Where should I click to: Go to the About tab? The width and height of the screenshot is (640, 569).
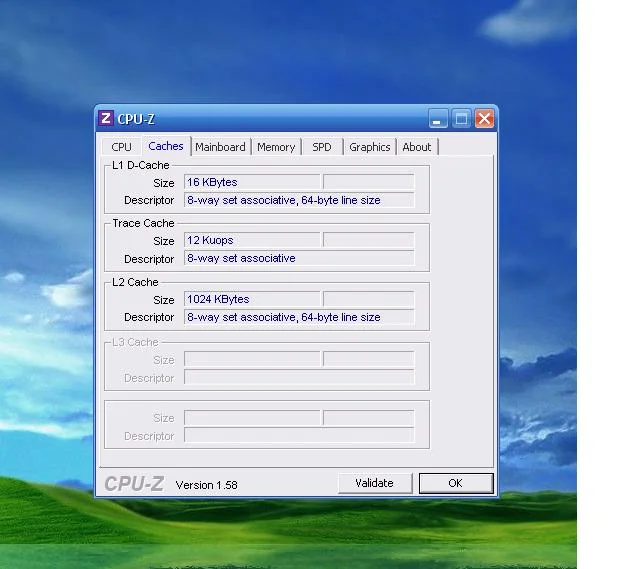pyautogui.click(x=417, y=147)
